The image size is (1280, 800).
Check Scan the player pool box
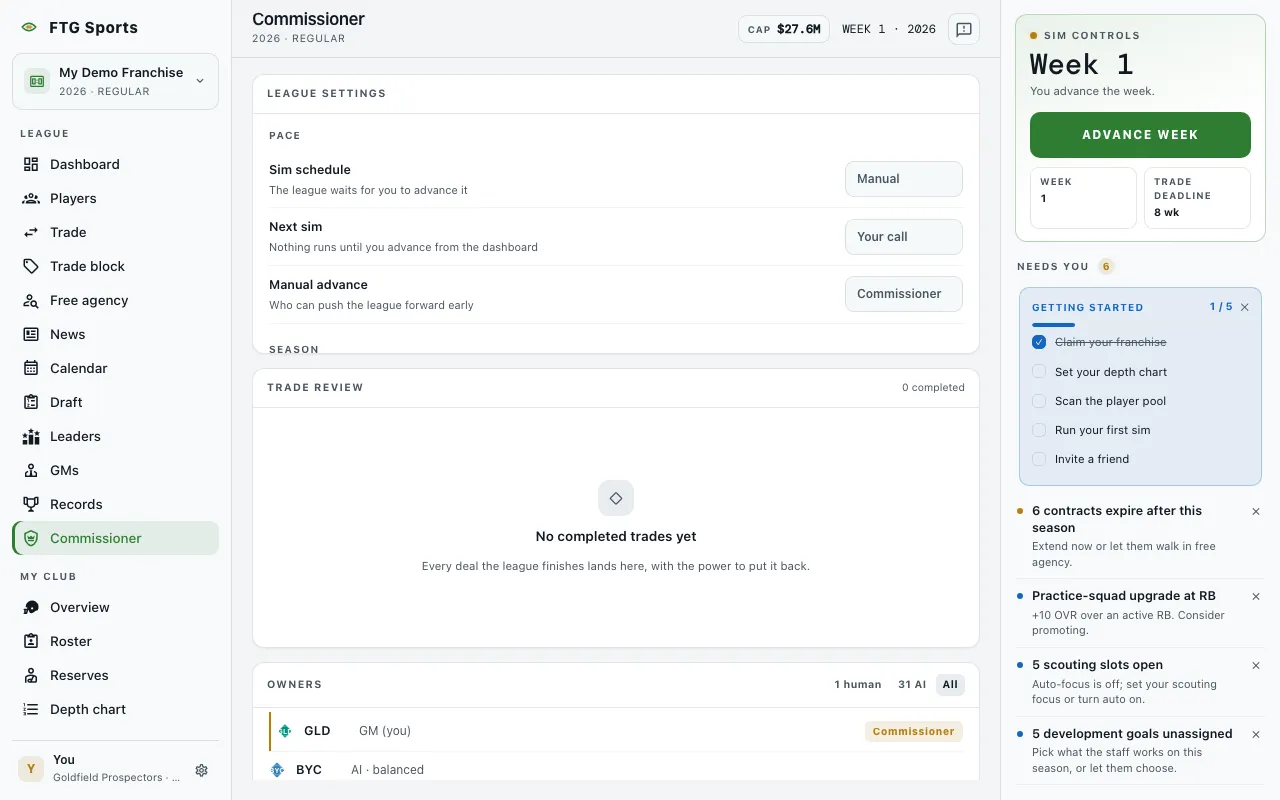(1039, 400)
